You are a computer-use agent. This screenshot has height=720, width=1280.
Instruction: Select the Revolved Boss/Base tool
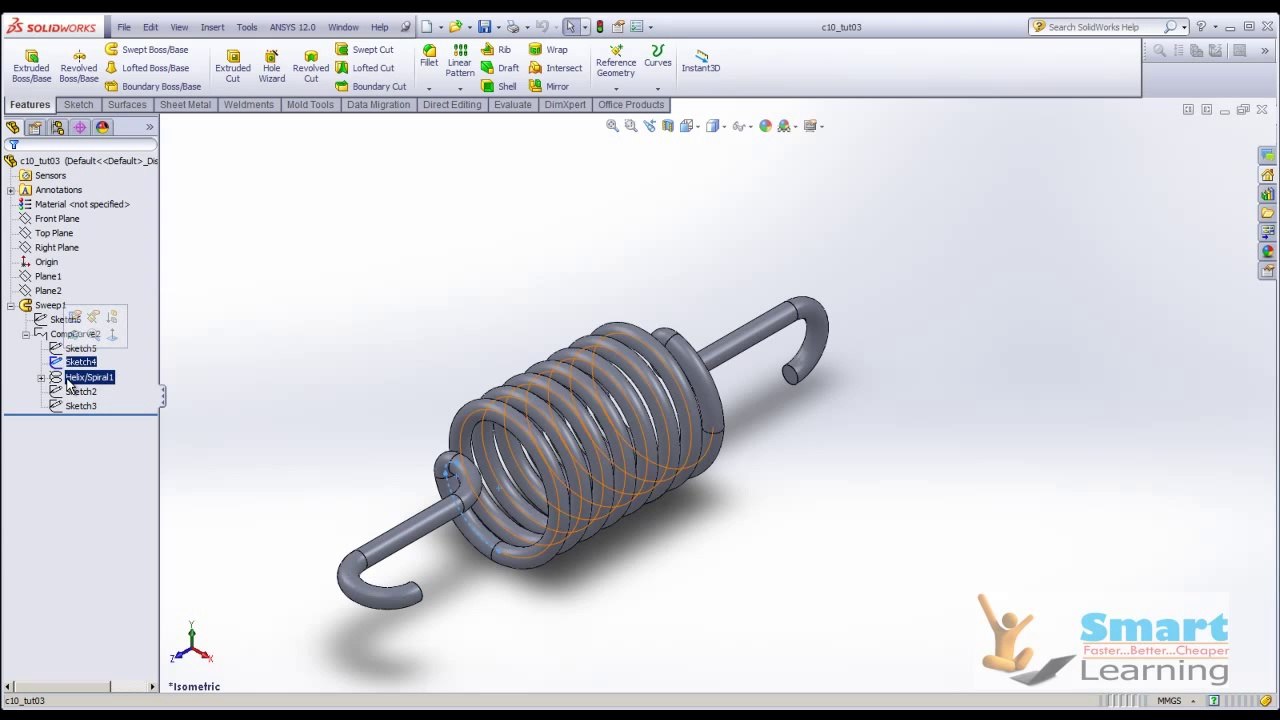(79, 66)
